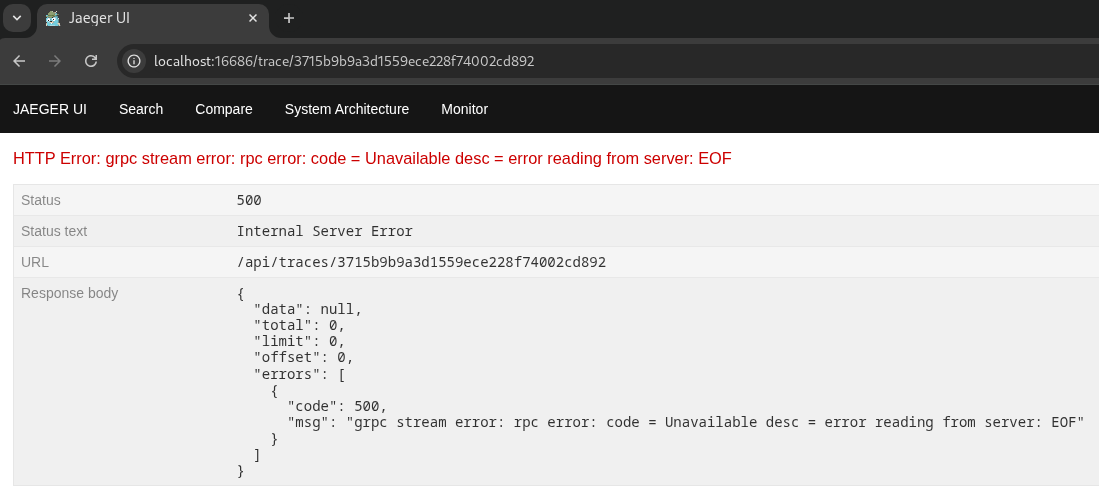Go to the Search menu item
The image size is (1099, 493).
coord(141,109)
